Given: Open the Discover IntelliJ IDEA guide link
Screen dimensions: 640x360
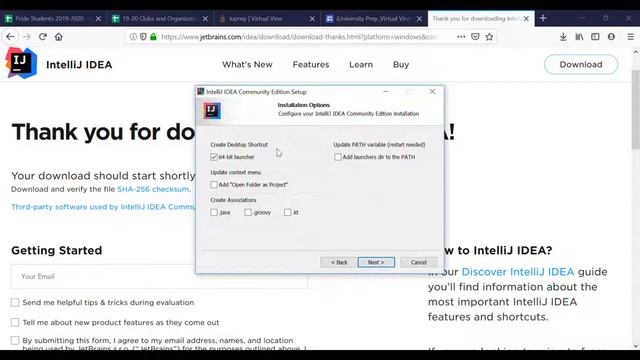Looking at the screenshot, I should pos(518,272).
